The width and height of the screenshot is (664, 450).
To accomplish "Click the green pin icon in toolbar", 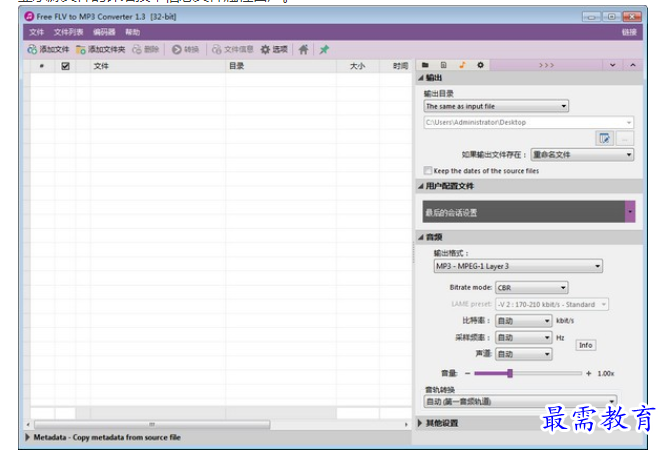I will (324, 50).
